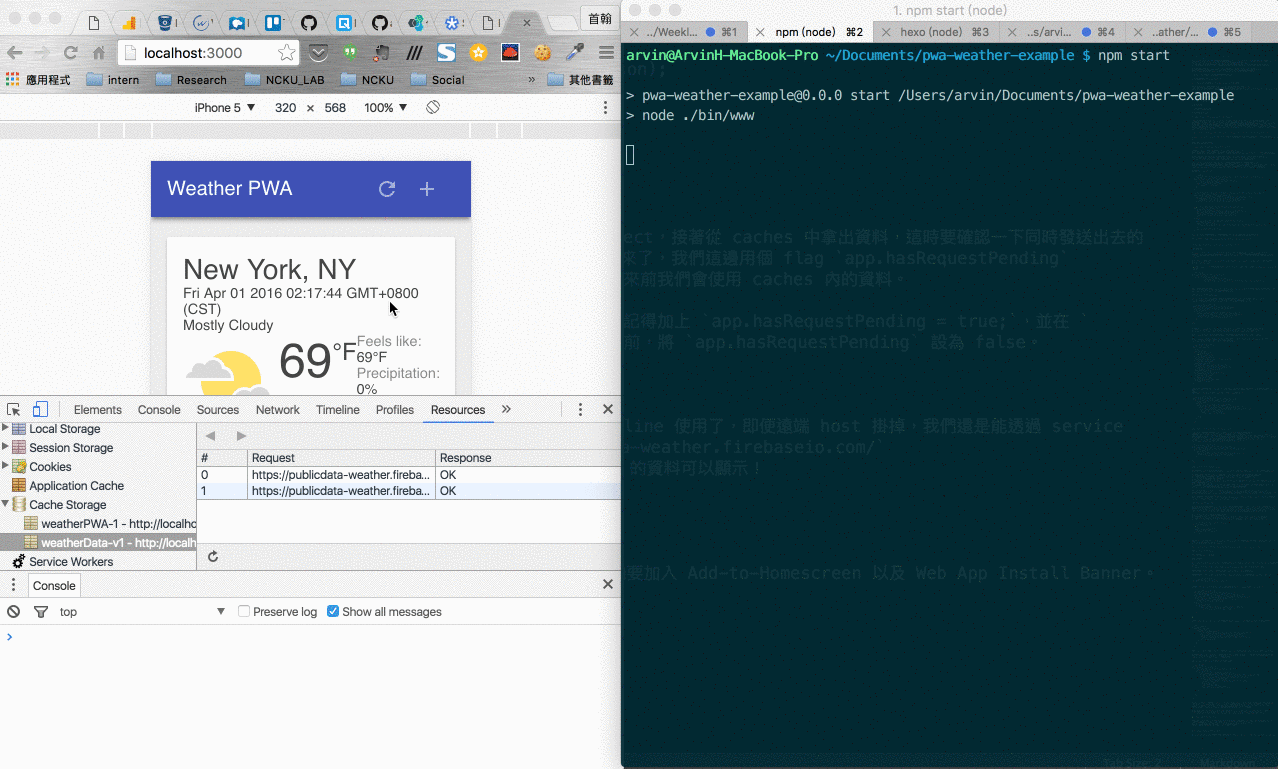Image resolution: width=1278 pixels, height=769 pixels.
Task: Toggle the device mode icon
Action: [40, 410]
